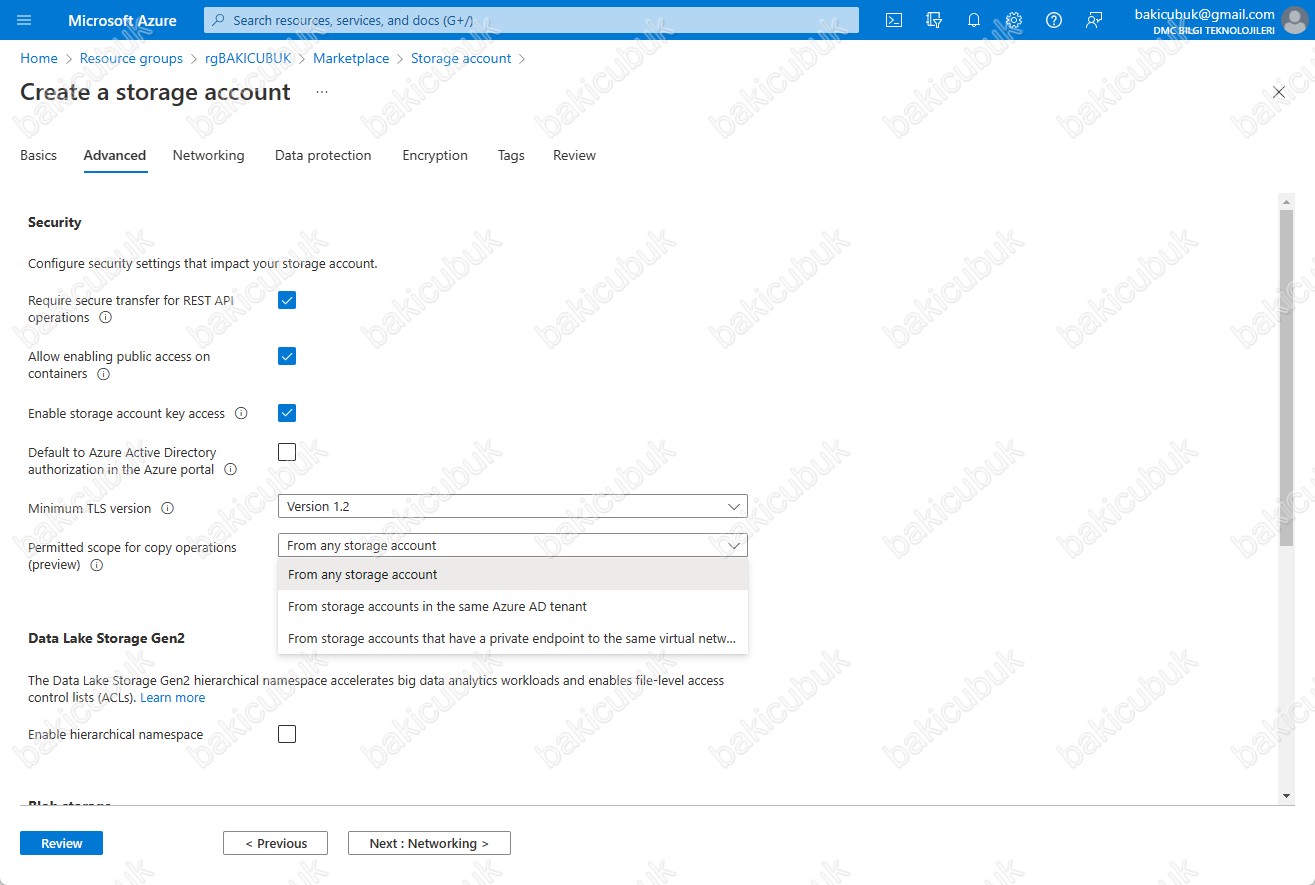Show info for Allow public access on containers
This screenshot has height=885, width=1315.
[103, 375]
